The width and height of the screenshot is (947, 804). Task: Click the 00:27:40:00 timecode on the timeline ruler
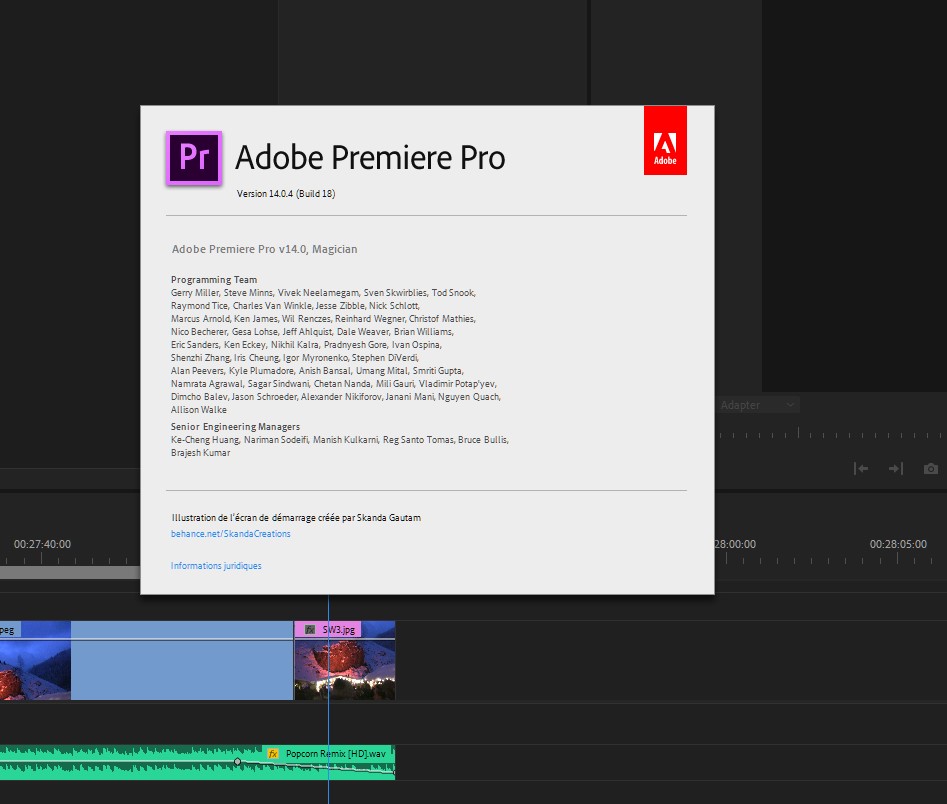42,544
